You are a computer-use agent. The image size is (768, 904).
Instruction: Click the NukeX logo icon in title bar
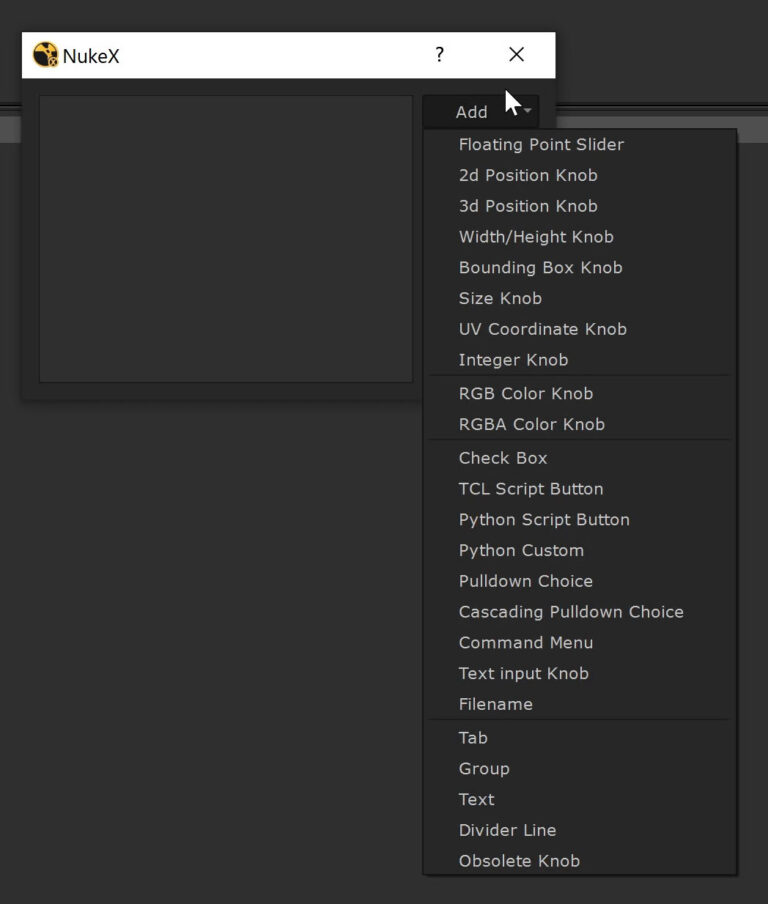(x=46, y=55)
